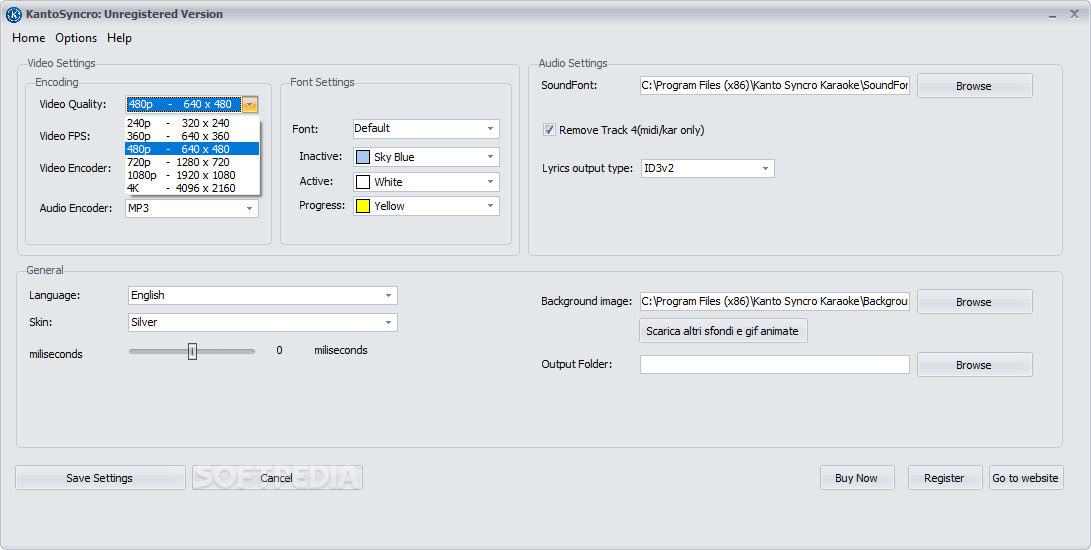
Task: Select 720p - 1280 x 720 quality option
Action: click(192, 162)
